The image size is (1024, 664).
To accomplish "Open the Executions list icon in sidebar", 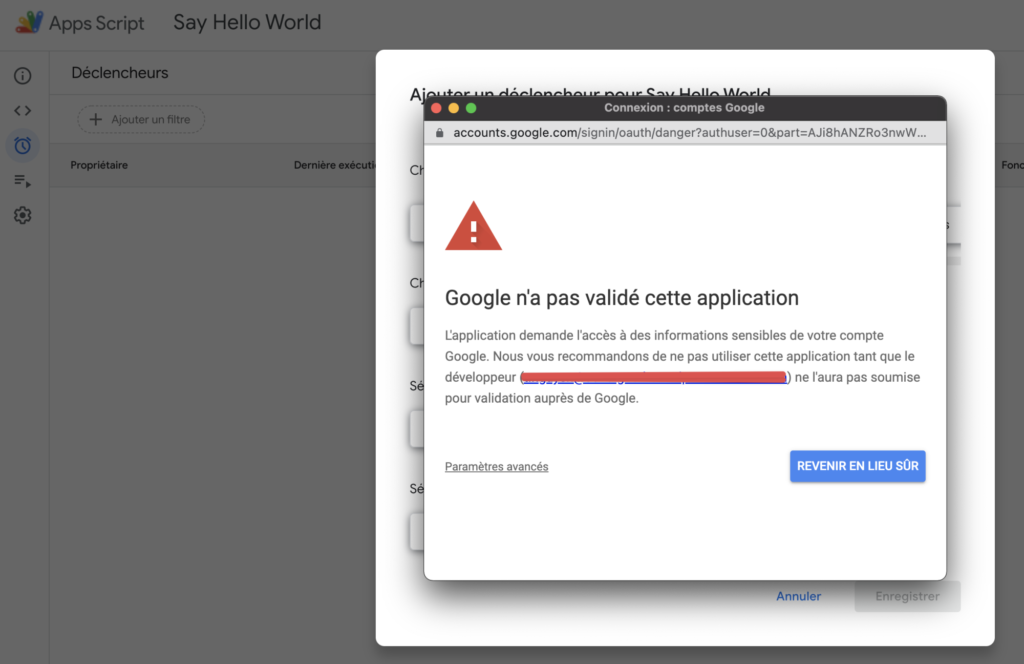I will (x=22, y=181).
